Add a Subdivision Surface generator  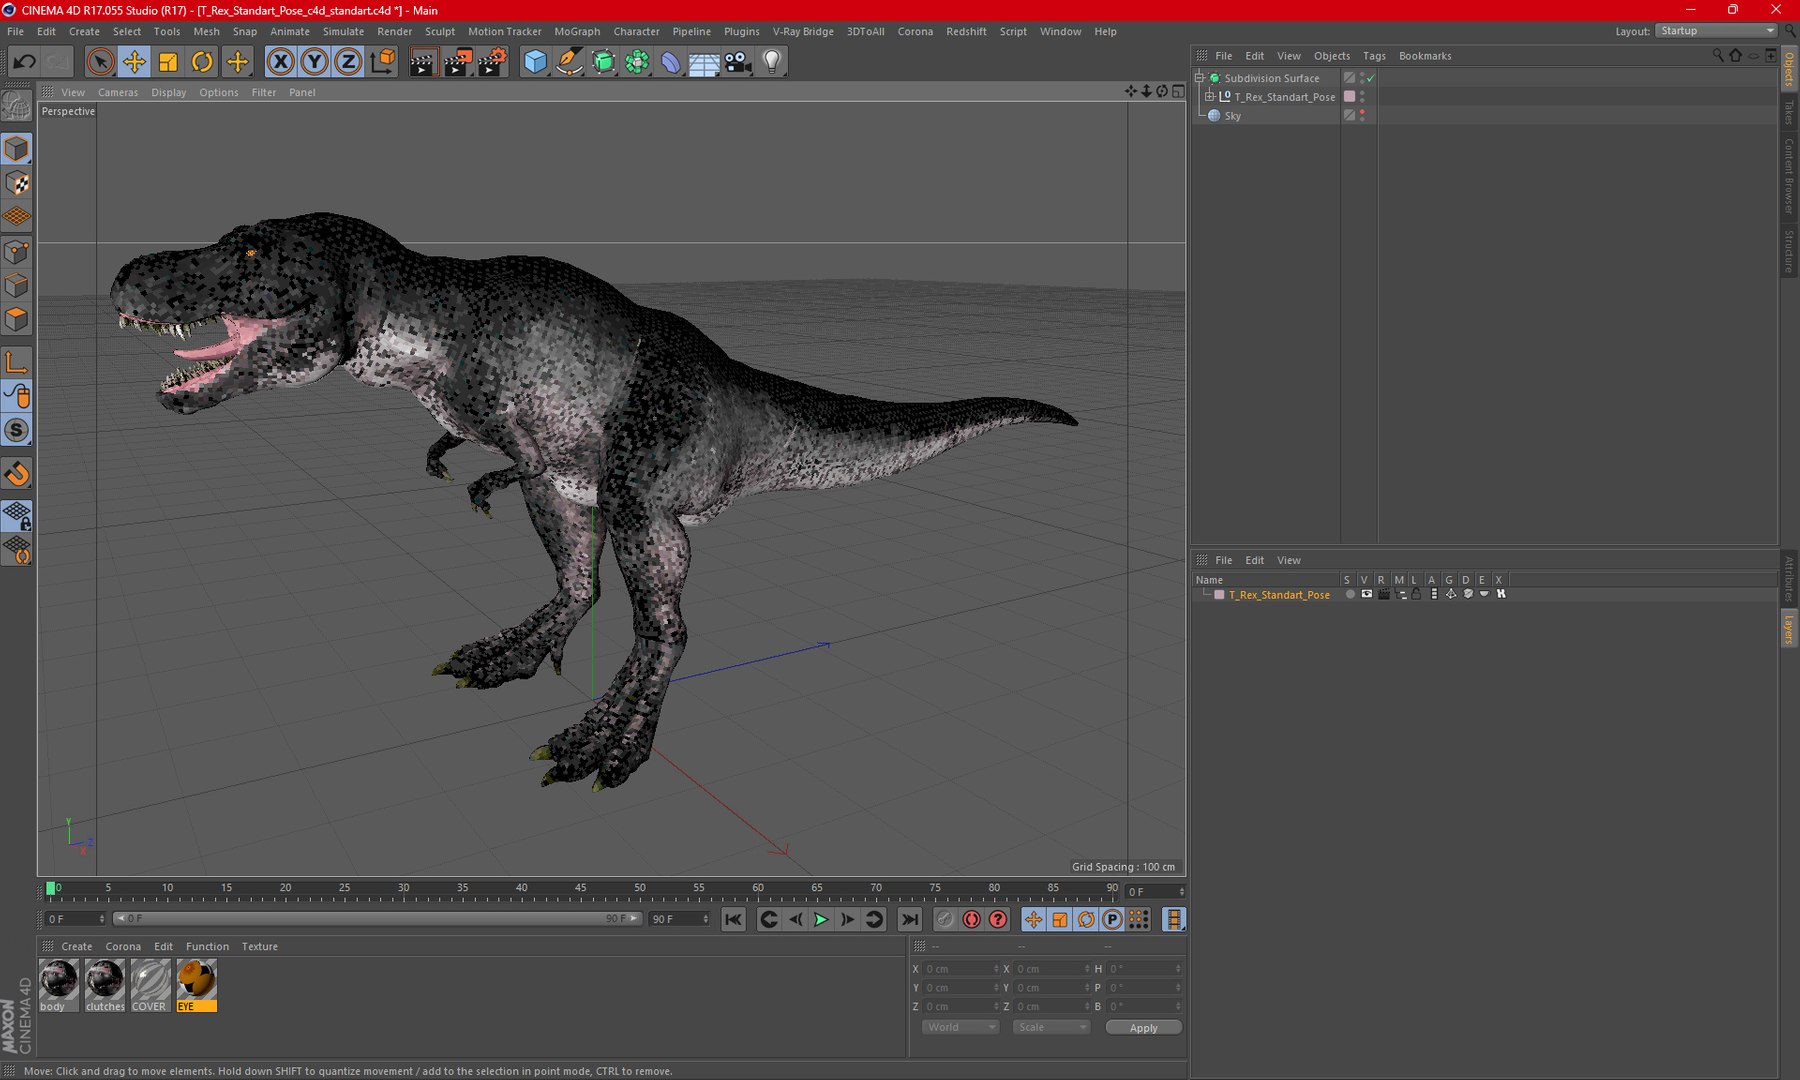pos(603,62)
